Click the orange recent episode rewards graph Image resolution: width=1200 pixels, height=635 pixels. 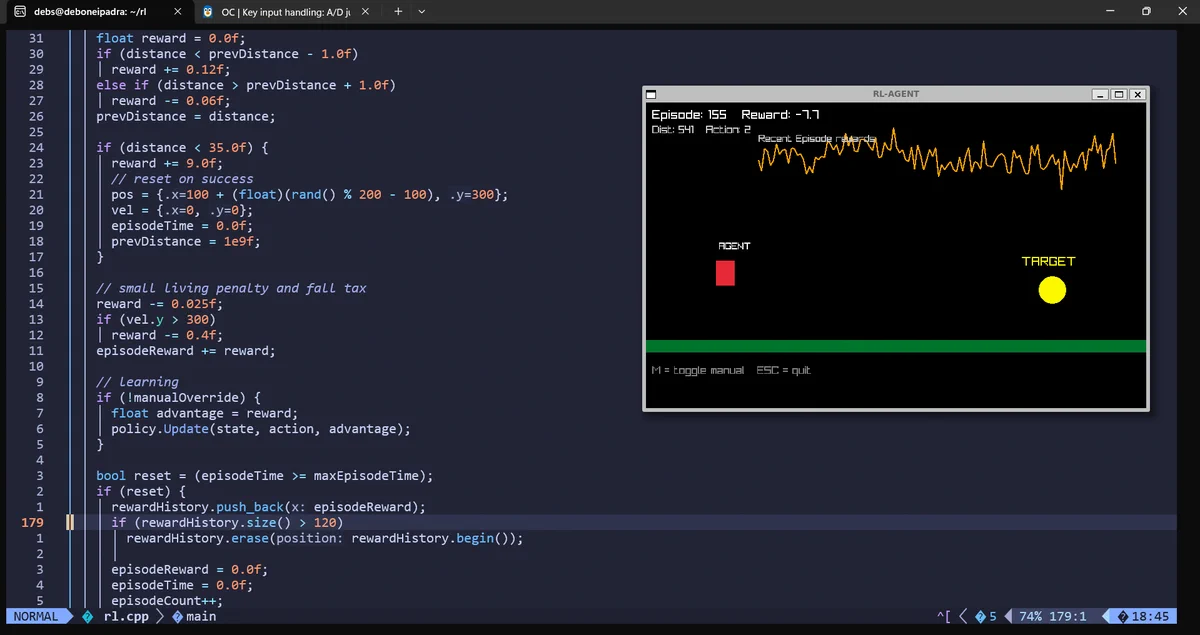937,157
